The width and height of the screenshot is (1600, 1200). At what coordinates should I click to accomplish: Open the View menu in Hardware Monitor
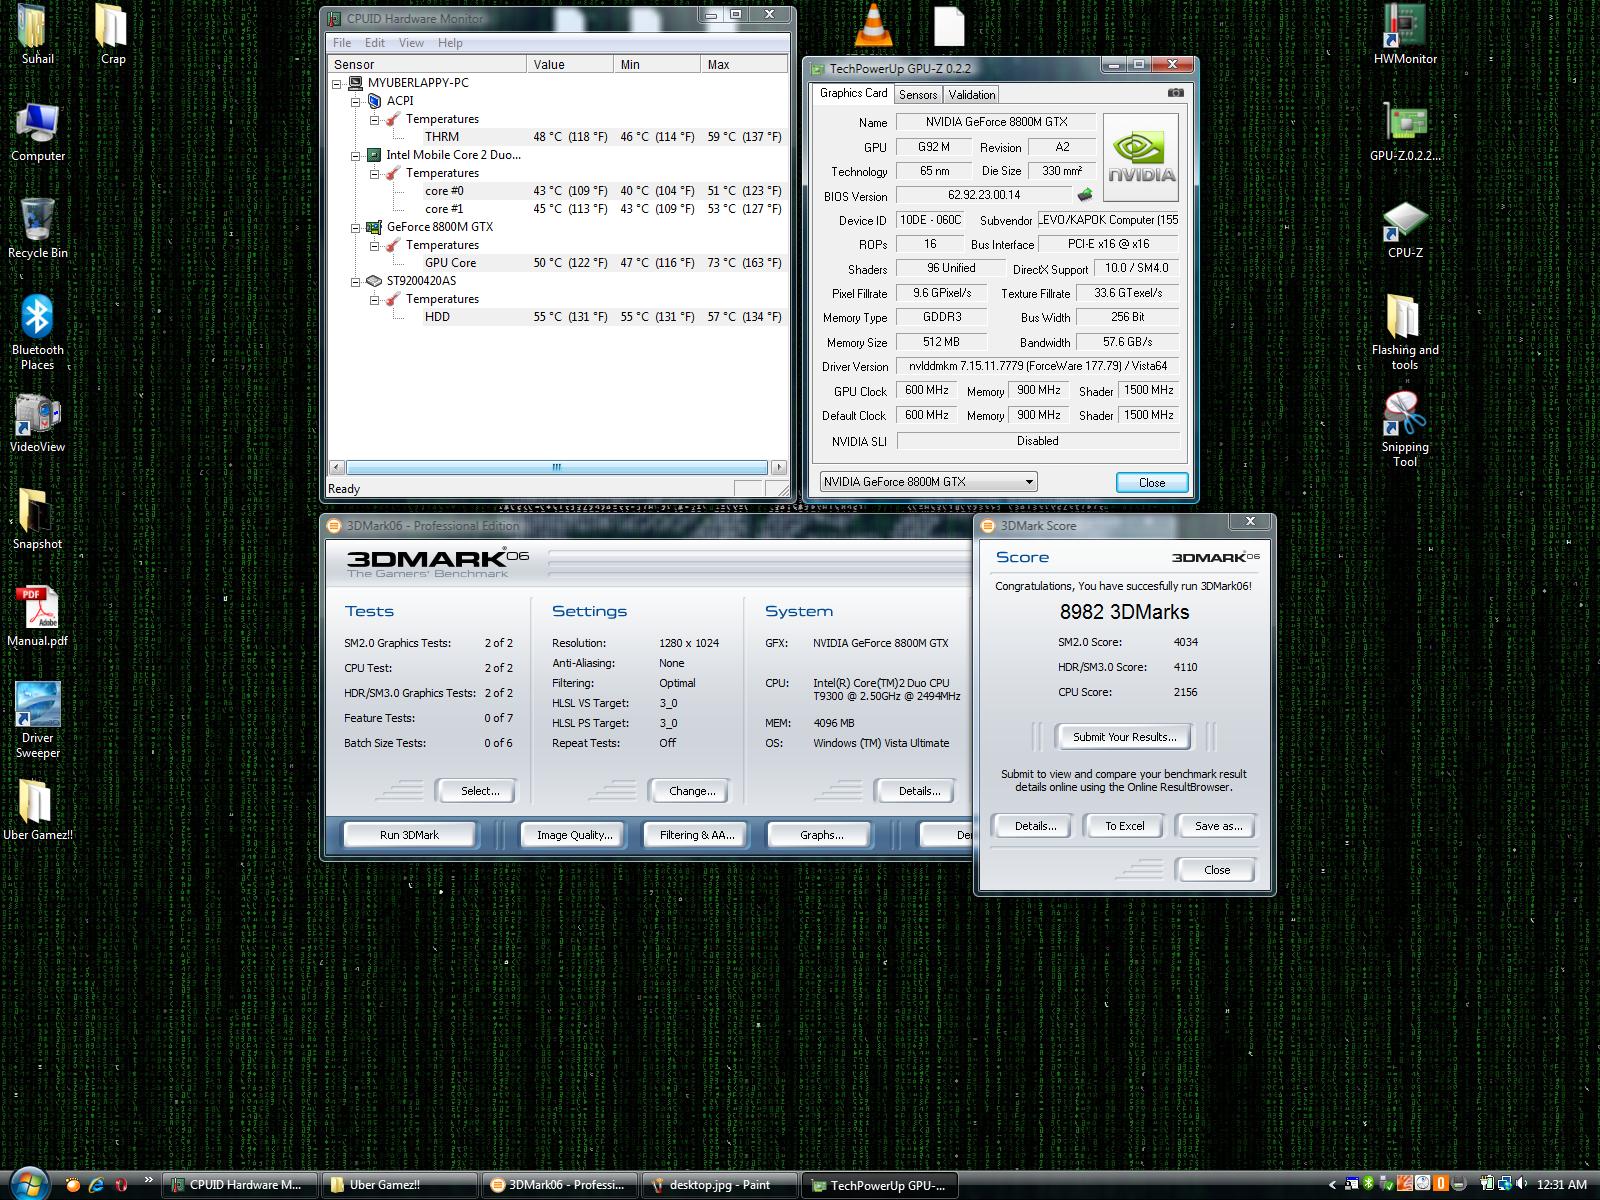[x=411, y=43]
